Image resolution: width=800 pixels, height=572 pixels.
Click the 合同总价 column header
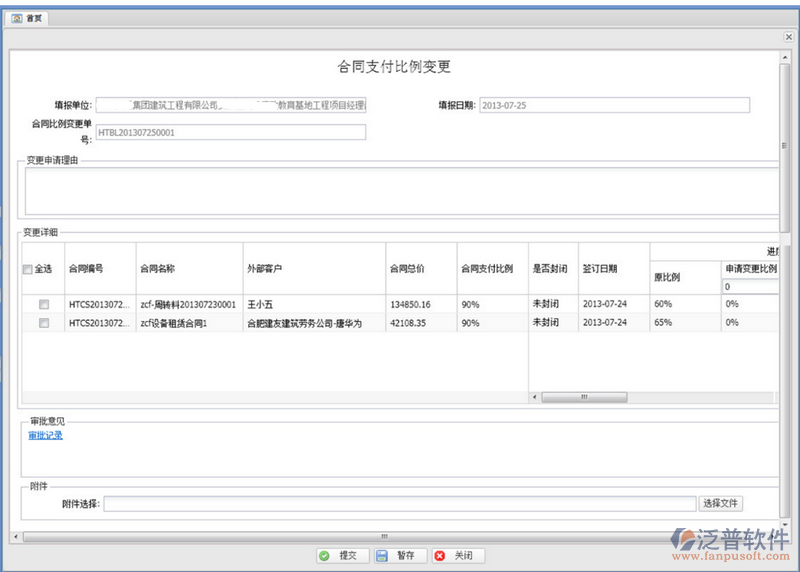(406, 269)
